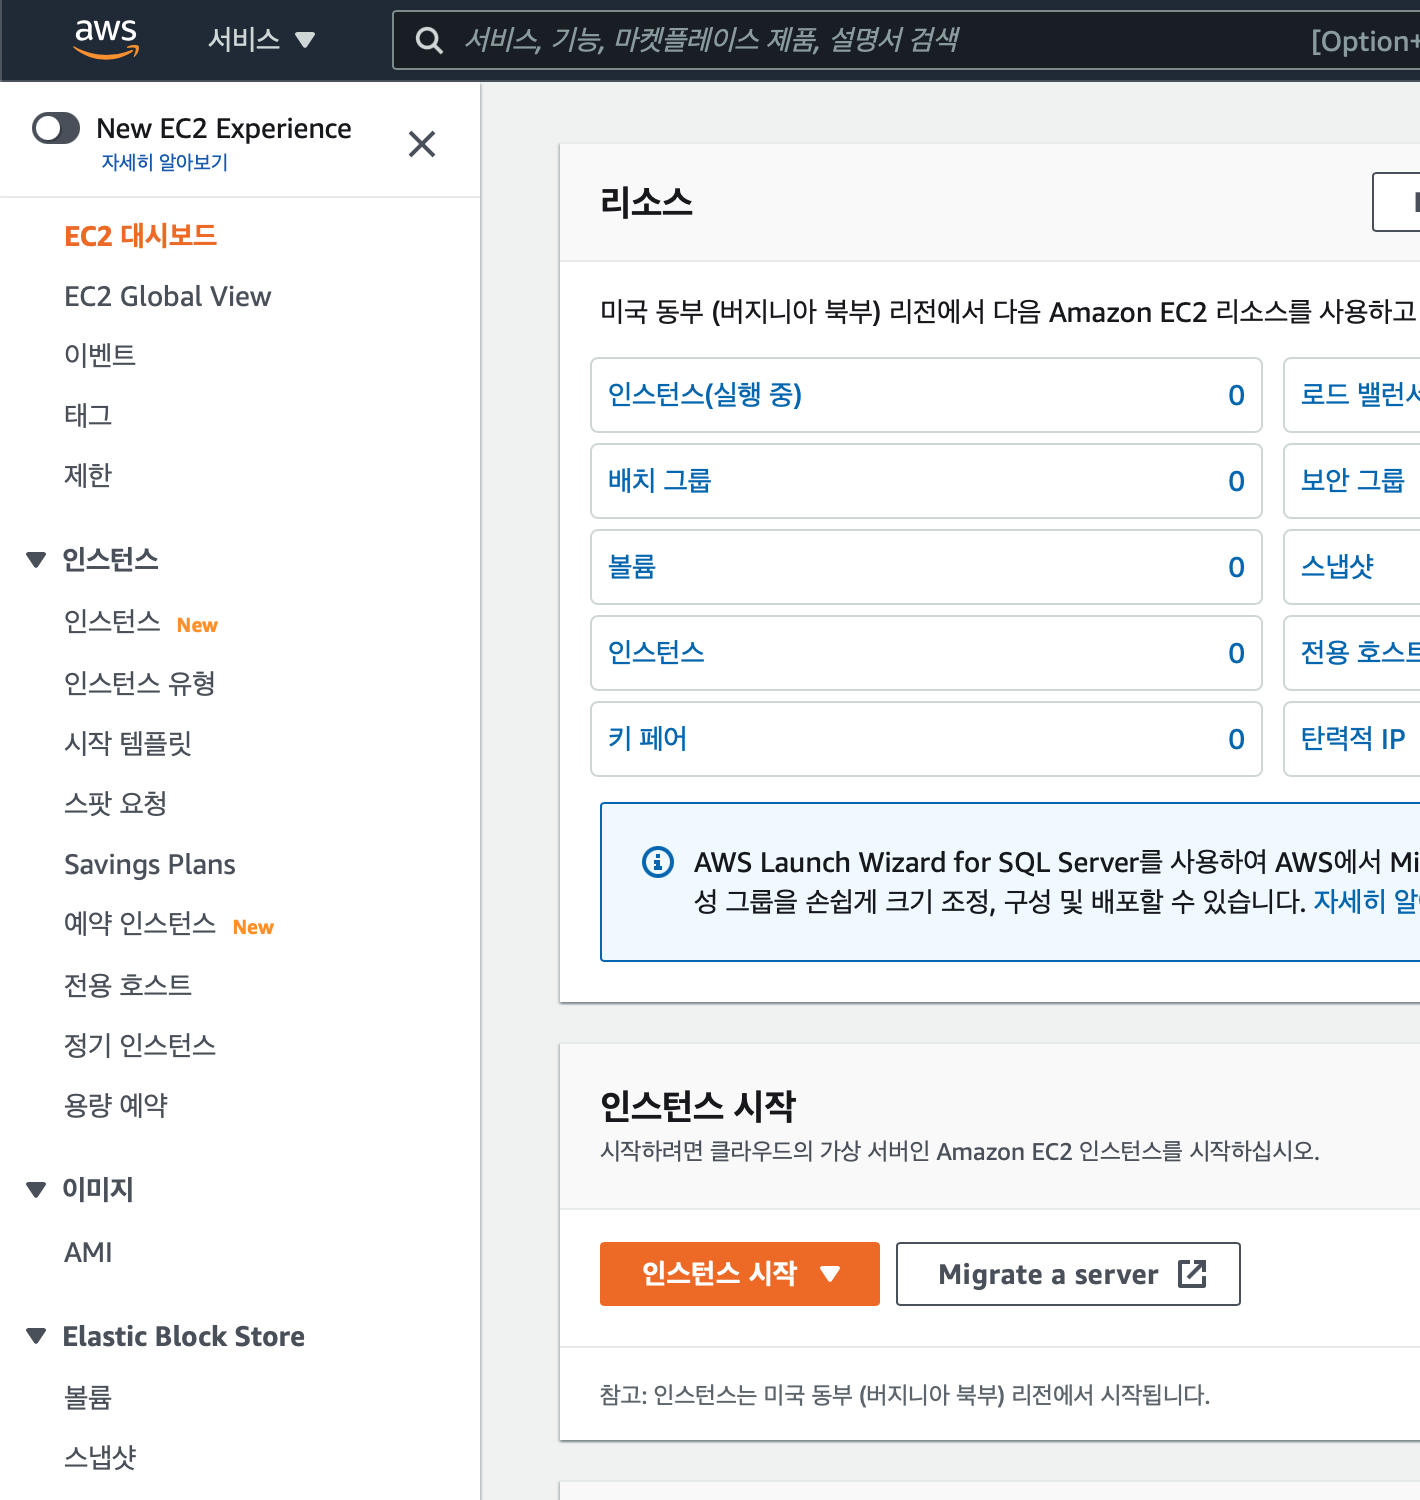Click 볼륨 resource card link

coord(632,567)
